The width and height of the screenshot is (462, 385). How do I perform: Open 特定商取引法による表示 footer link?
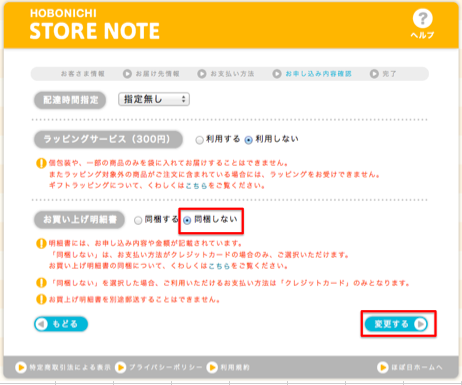[70, 368]
